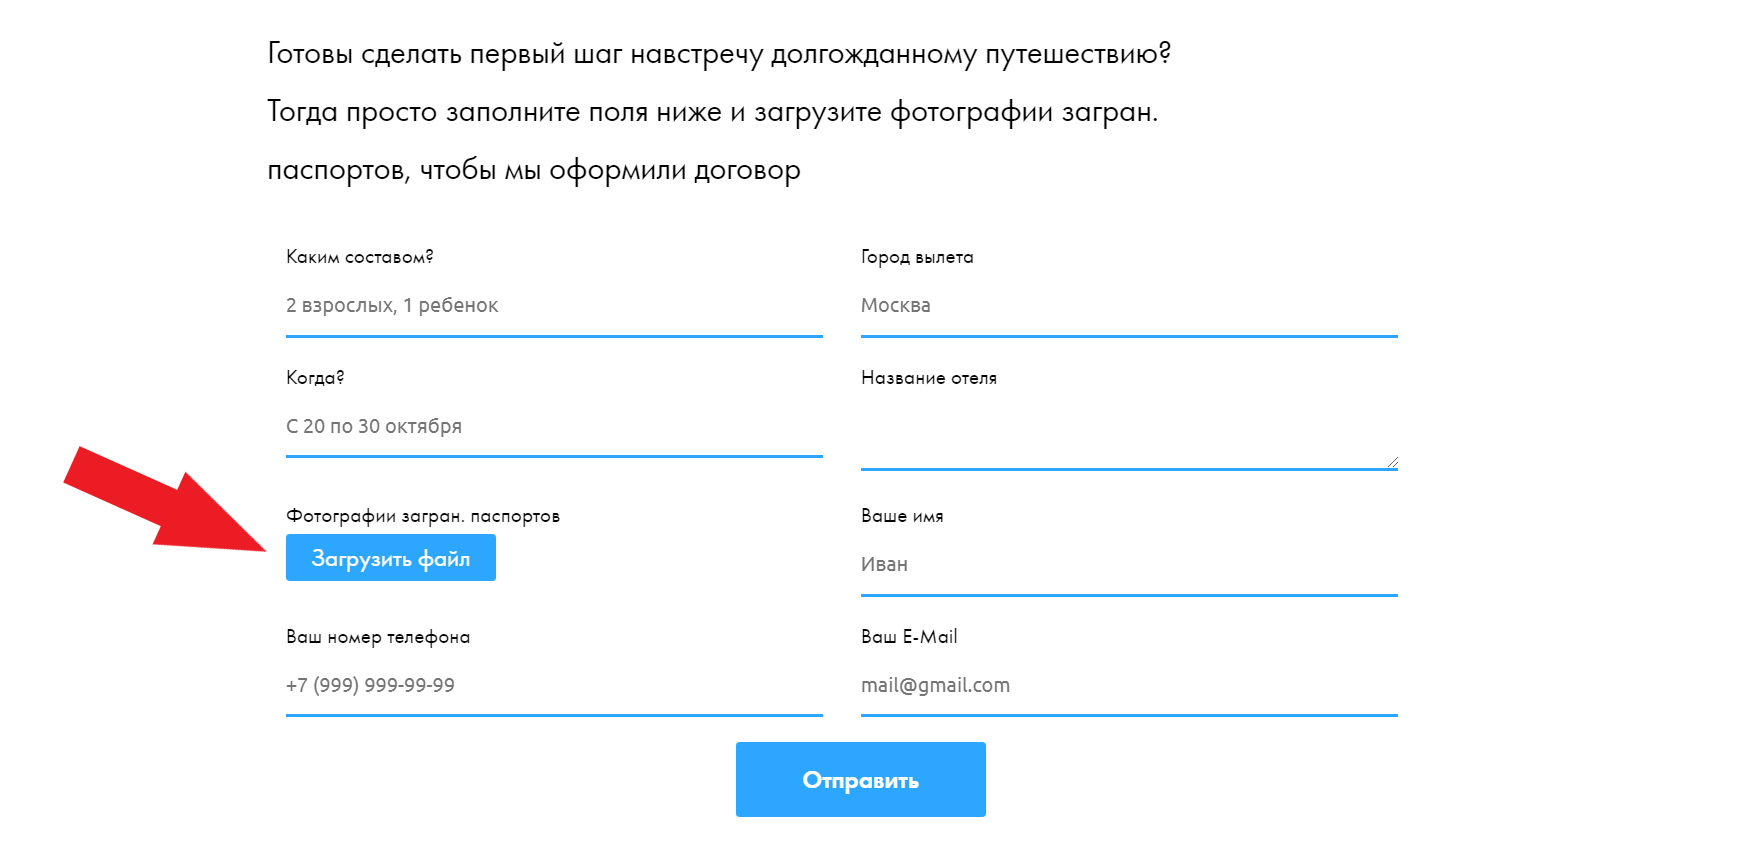Click the "Каким составом?" input field
This screenshot has height=844, width=1764.
pos(553,306)
